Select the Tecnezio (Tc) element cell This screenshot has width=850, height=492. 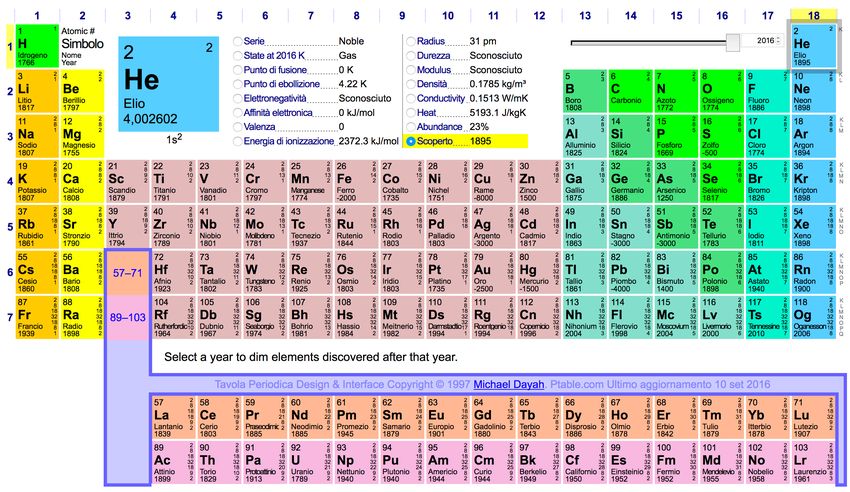pos(310,226)
